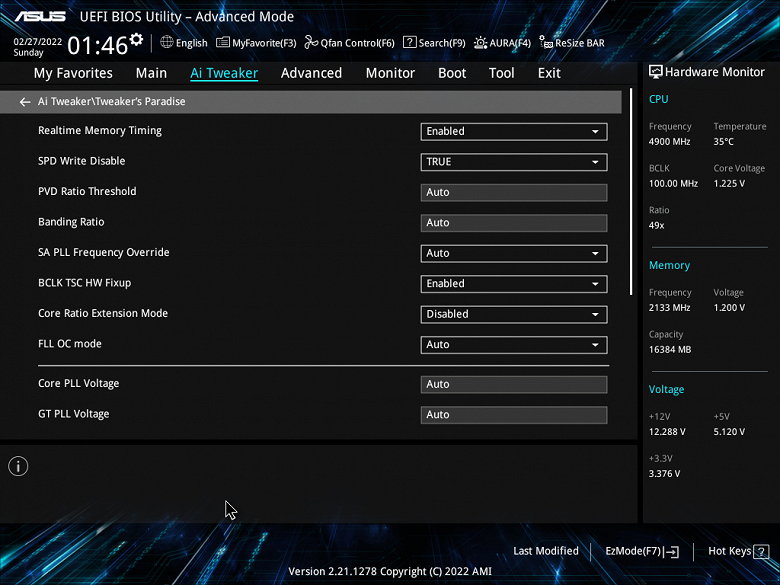The height and width of the screenshot is (585, 780).
Task: Switch to Advanced tab
Action: [x=311, y=73]
